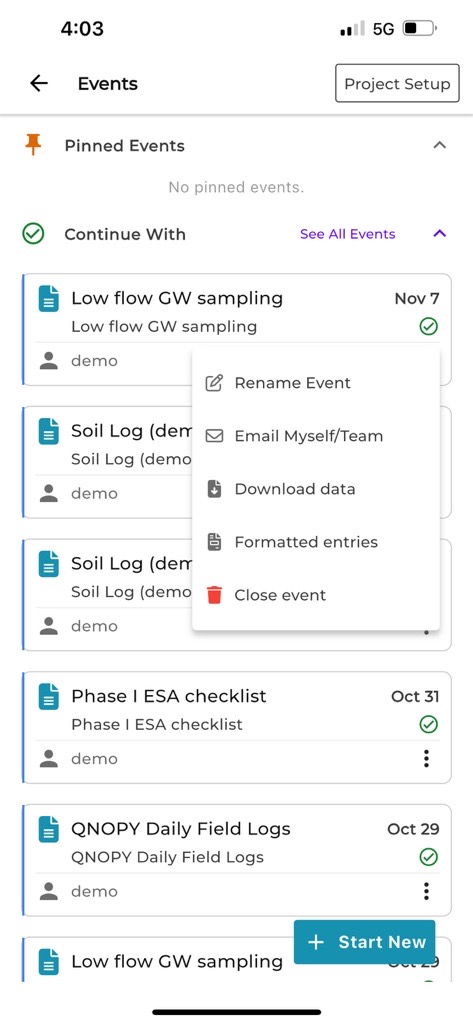Viewport: 473px width, 1024px height.
Task: Tap the Start New button
Action: pyautogui.click(x=365, y=942)
